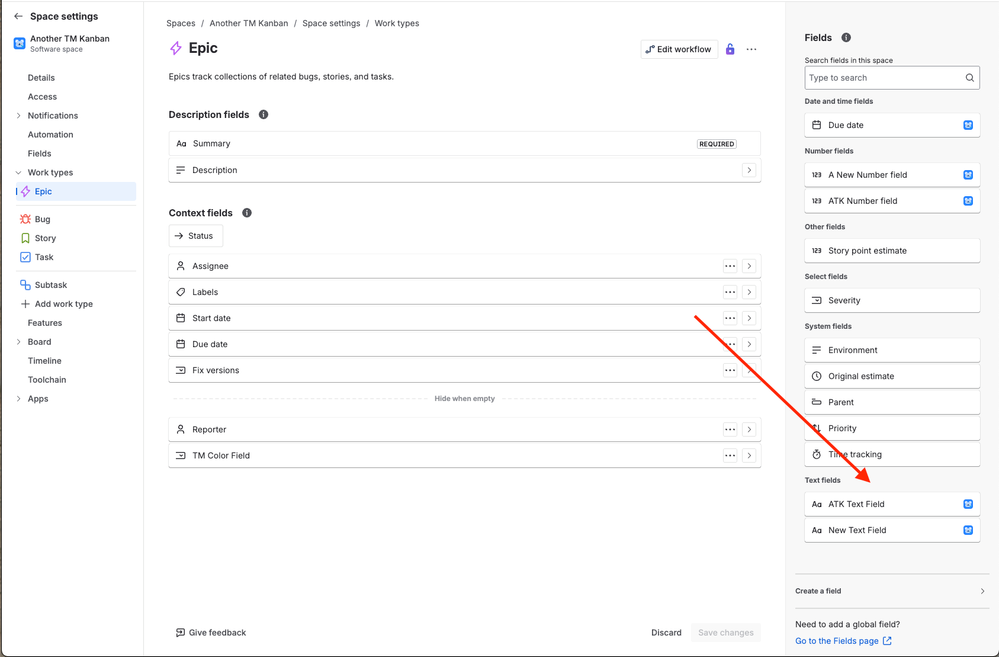Select the Parent system field
Screen dimensions: 999x657
coord(891,402)
